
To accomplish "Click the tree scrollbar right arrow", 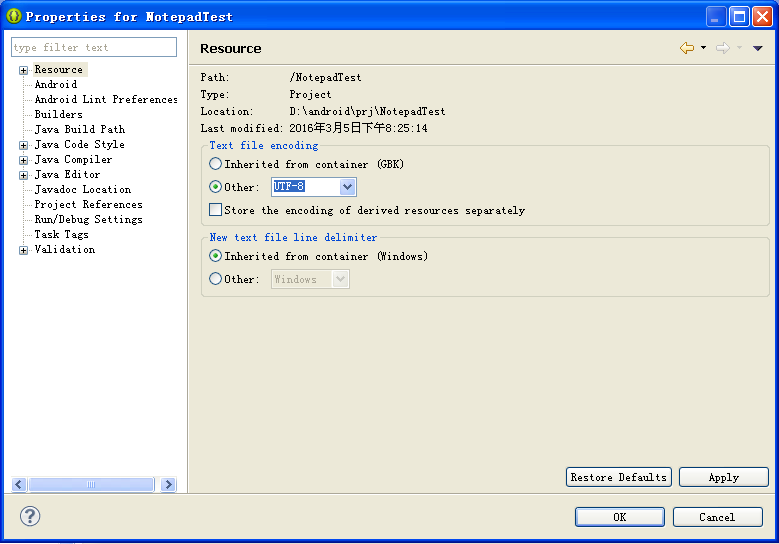I will pos(168,484).
